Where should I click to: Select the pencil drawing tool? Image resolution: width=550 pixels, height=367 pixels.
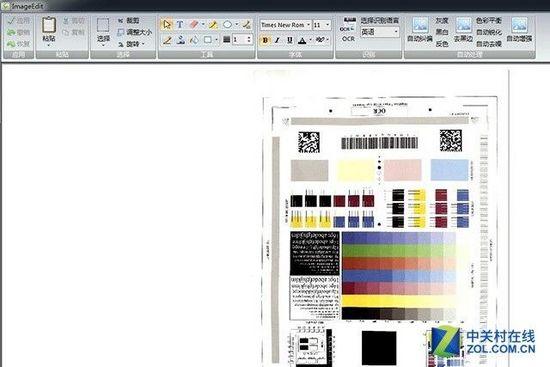pyautogui.click(x=167, y=40)
